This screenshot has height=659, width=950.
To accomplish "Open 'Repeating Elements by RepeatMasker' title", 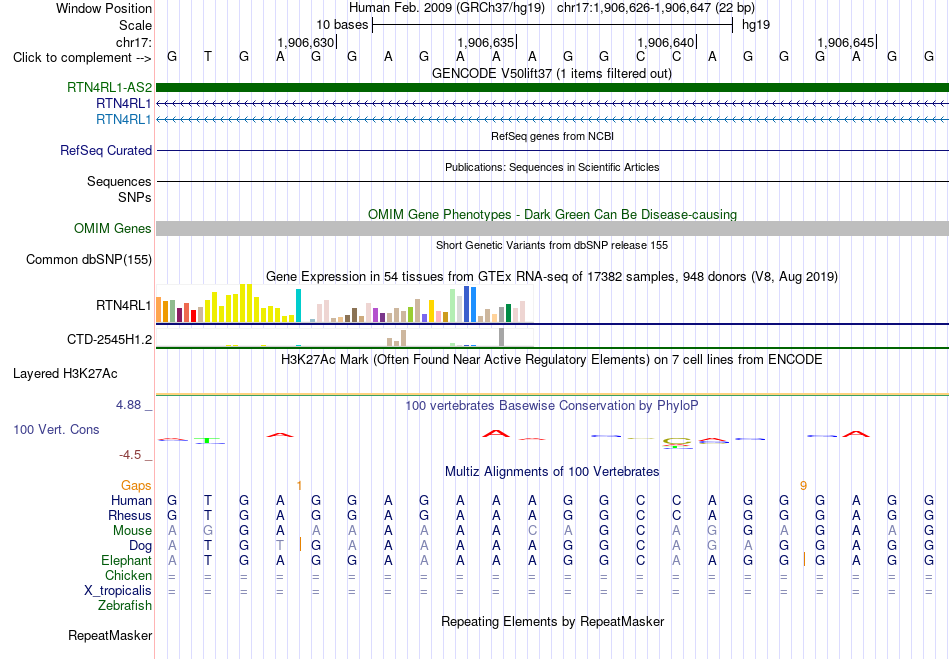I will (x=552, y=621).
